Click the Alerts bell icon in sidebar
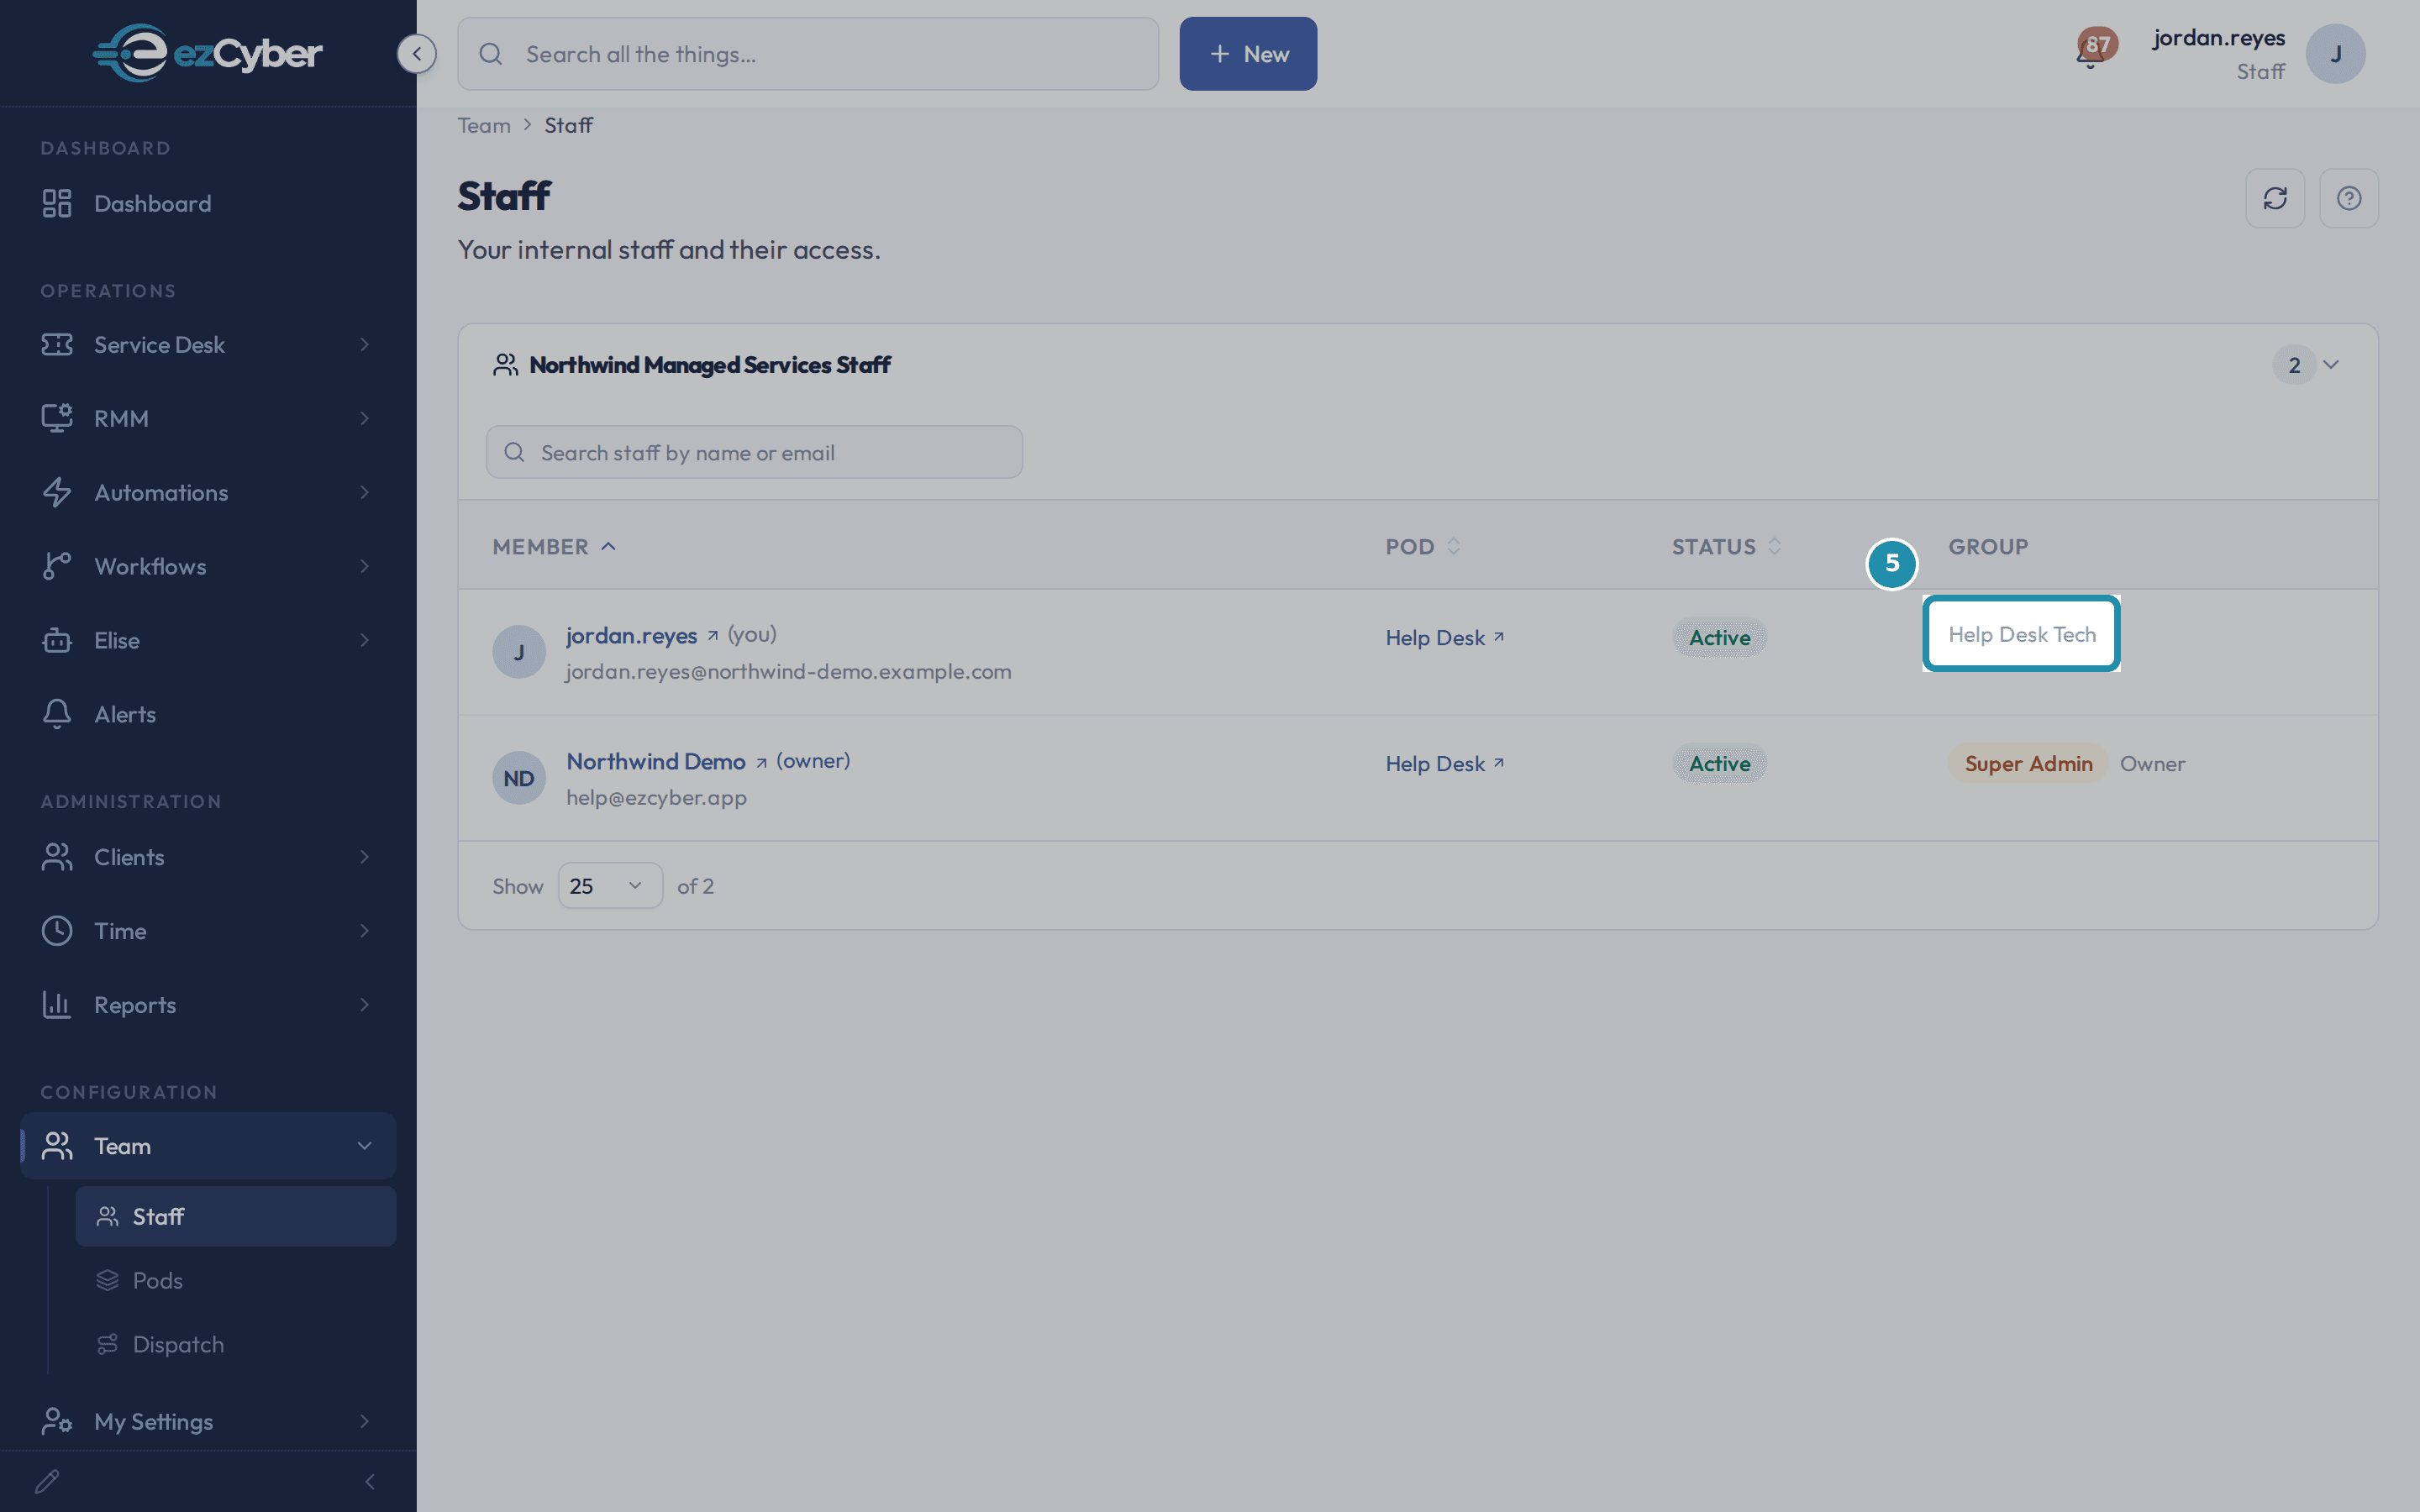This screenshot has height=1512, width=2420. 57,714
